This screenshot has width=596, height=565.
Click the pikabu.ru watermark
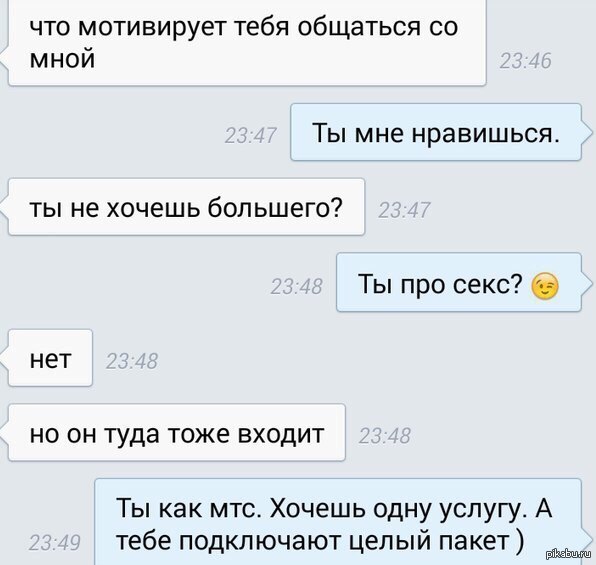click(x=569, y=555)
